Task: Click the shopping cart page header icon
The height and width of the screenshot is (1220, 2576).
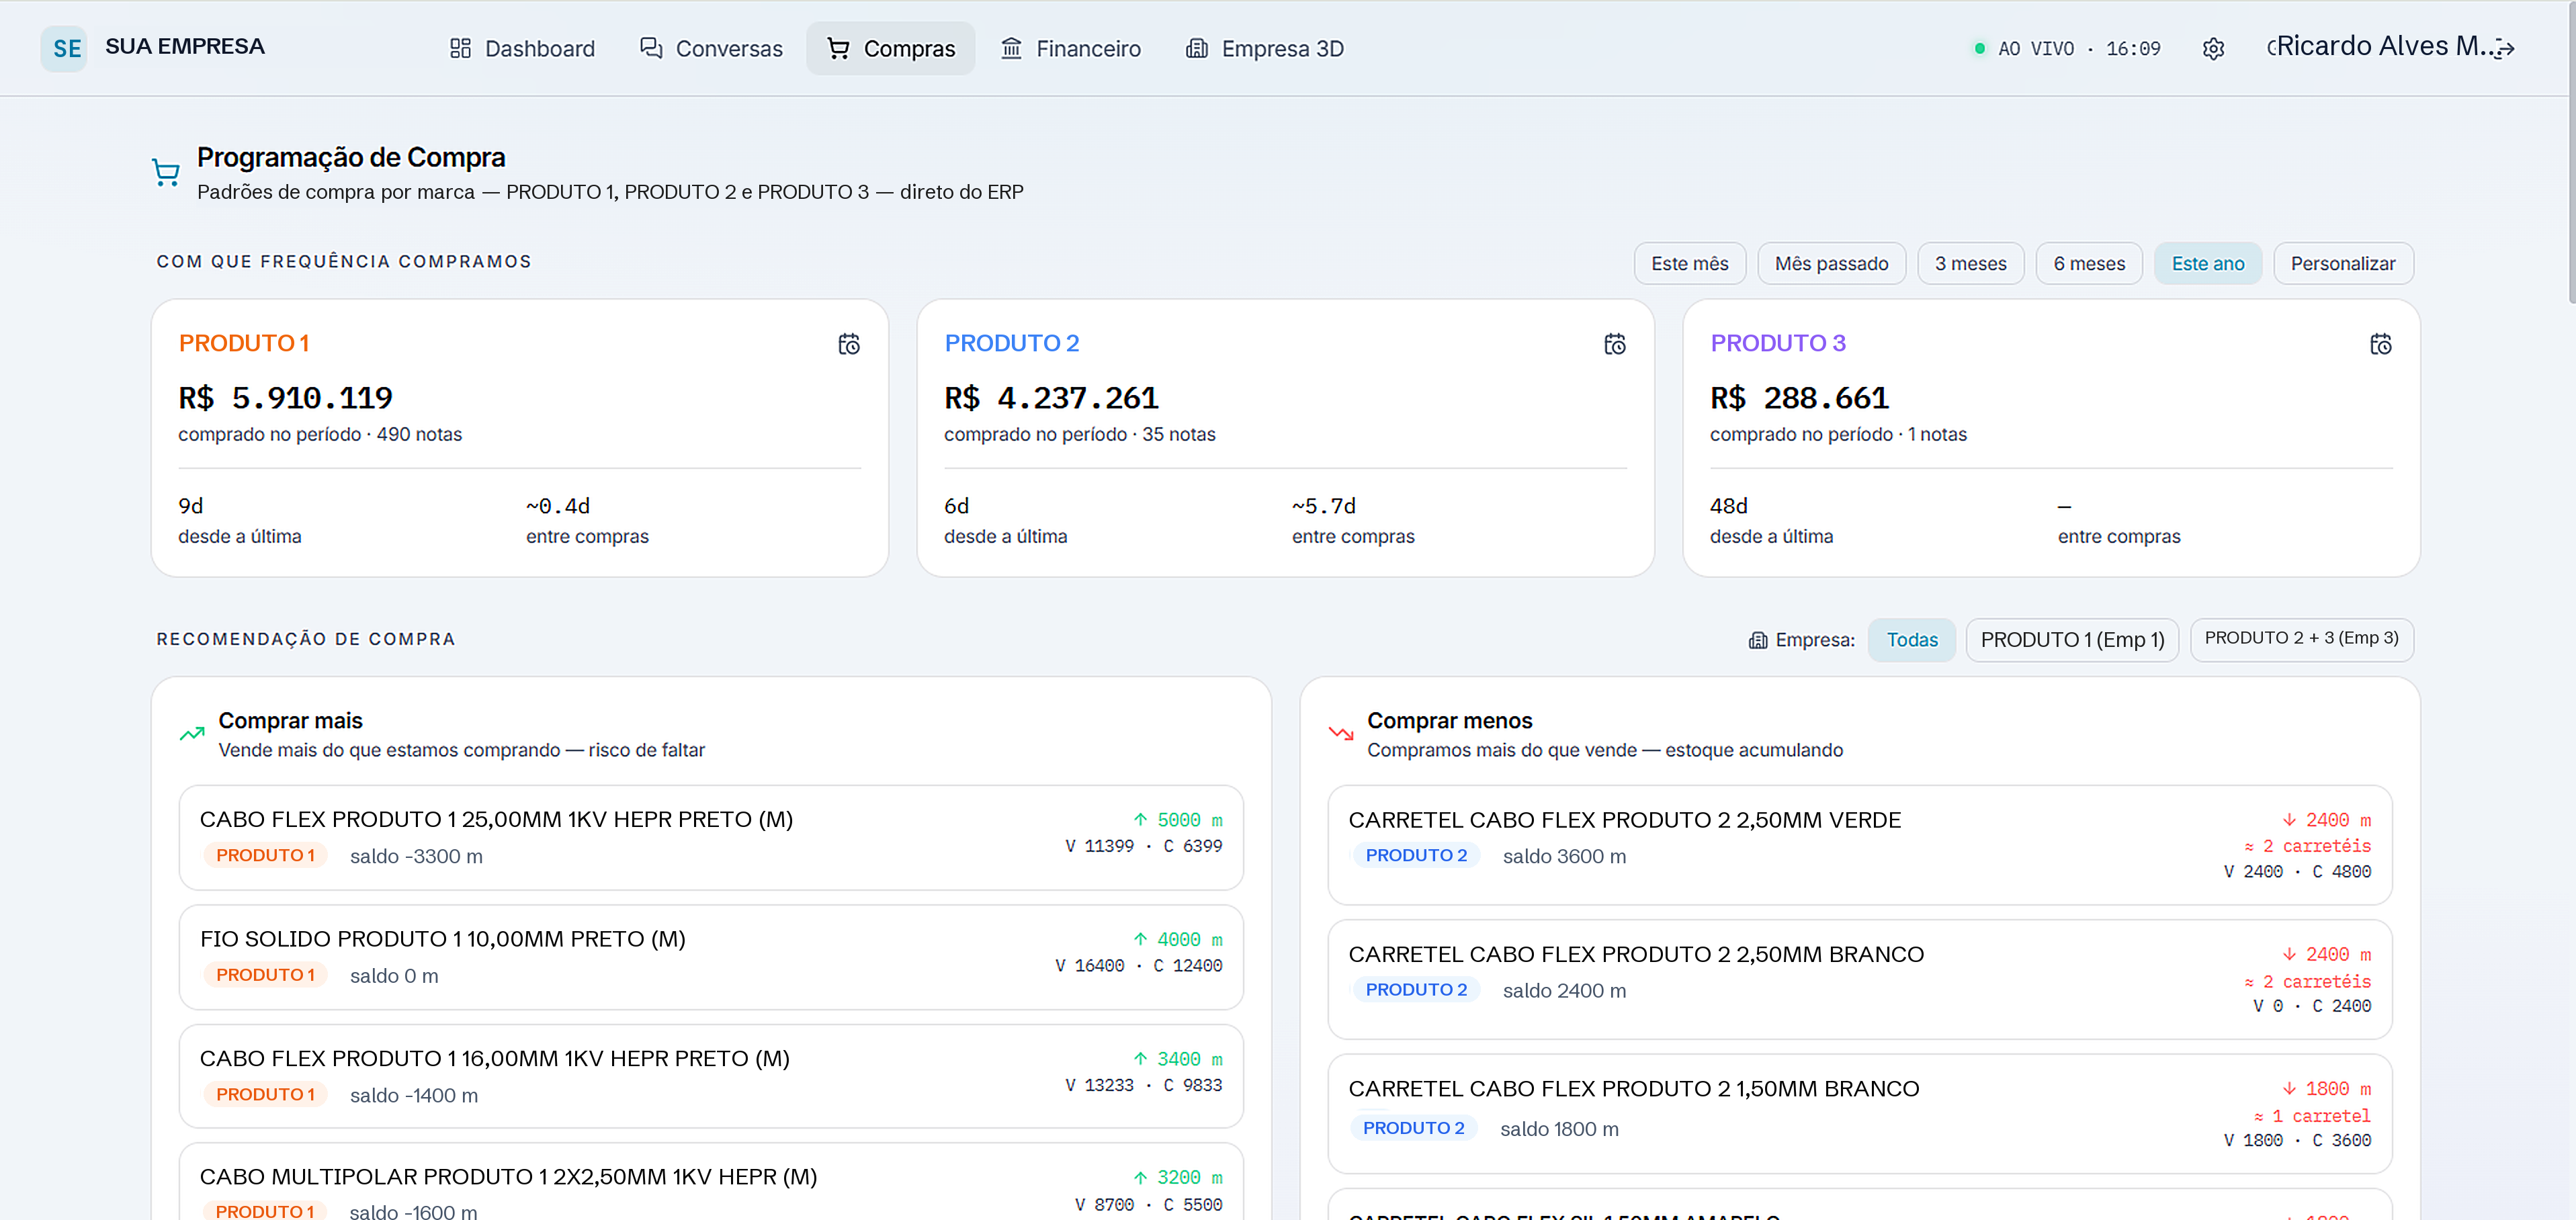Action: (166, 173)
